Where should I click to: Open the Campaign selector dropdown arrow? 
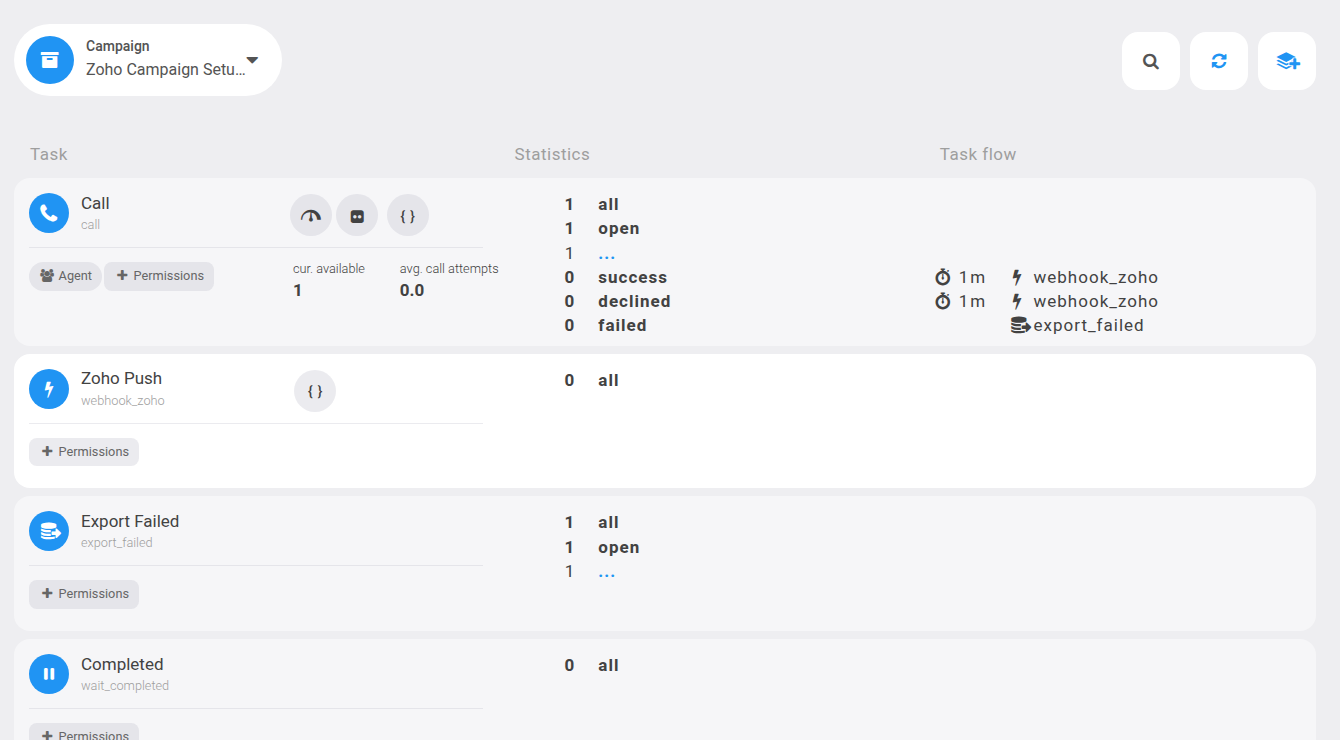(x=252, y=60)
